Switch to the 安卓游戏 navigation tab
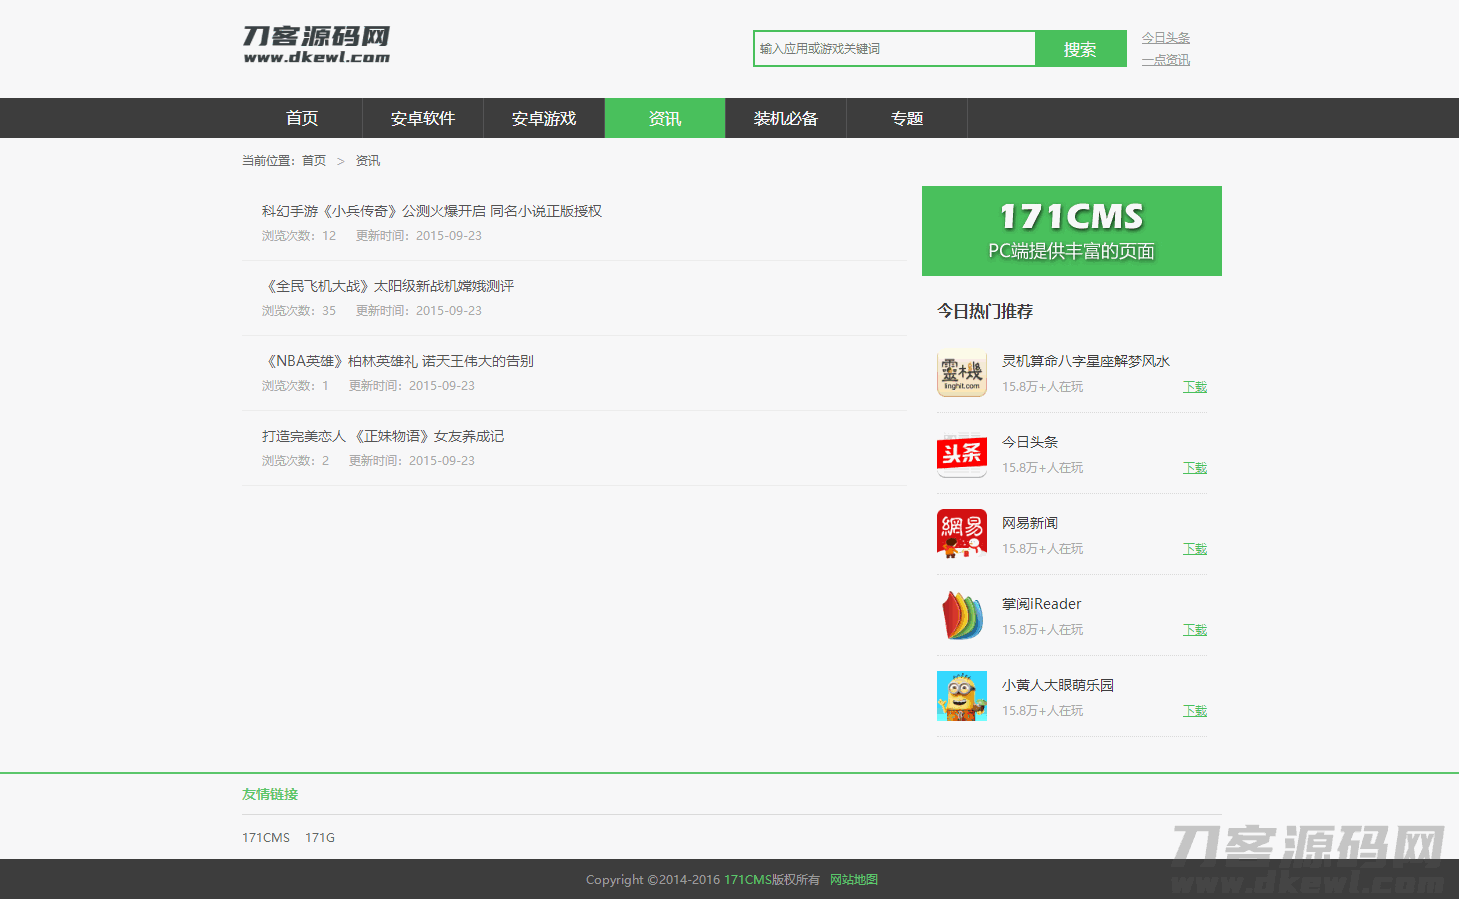This screenshot has width=1459, height=899. click(x=544, y=118)
